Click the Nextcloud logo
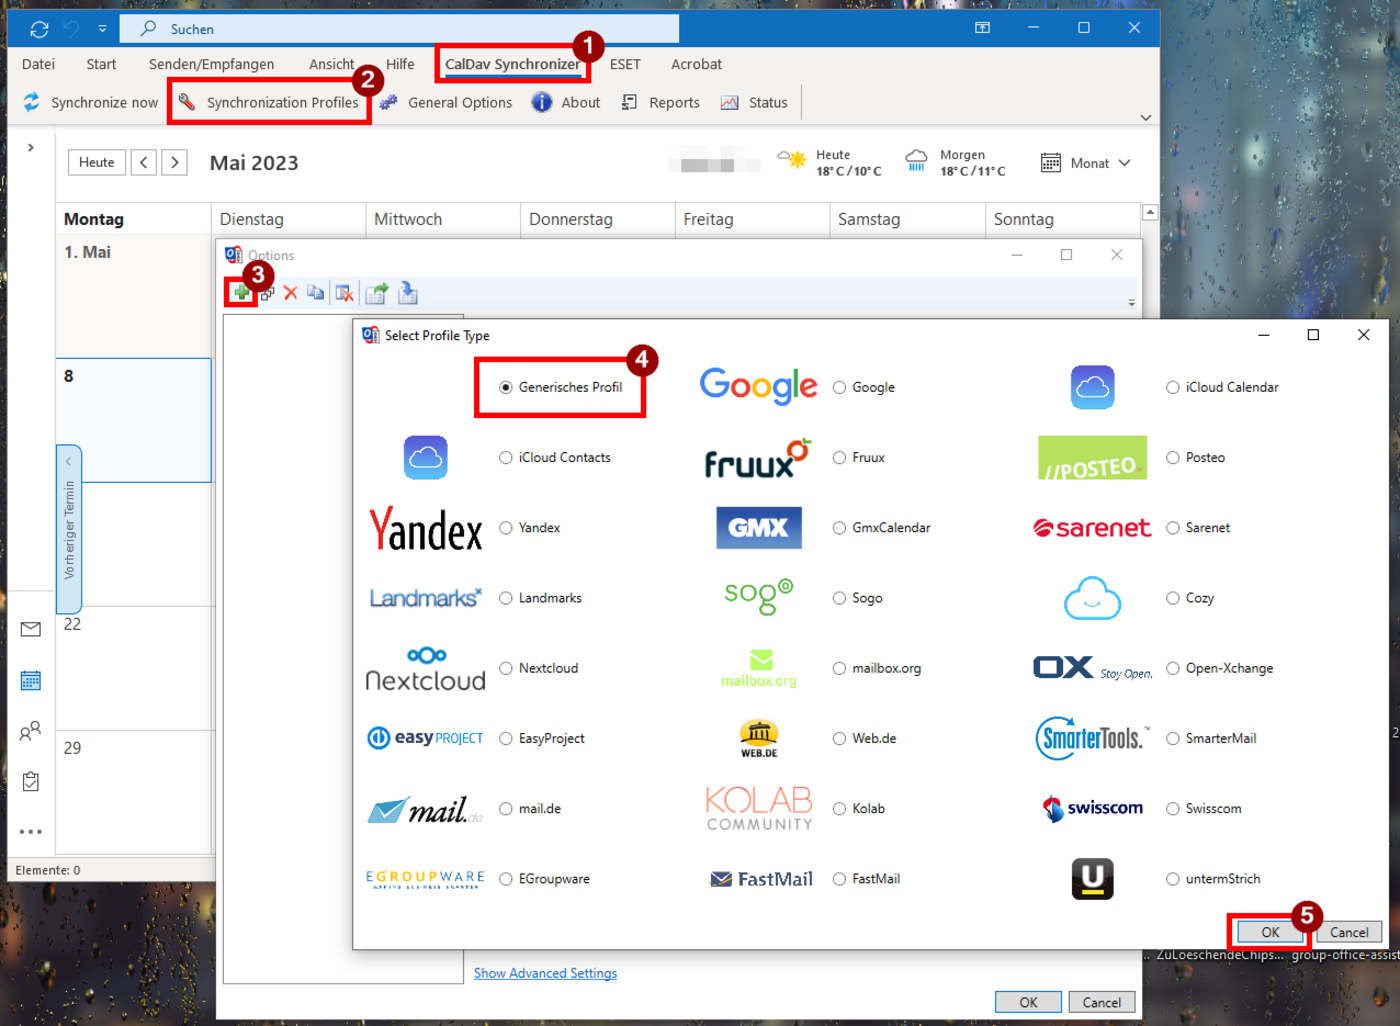Screen dimensions: 1400x1026 426,668
